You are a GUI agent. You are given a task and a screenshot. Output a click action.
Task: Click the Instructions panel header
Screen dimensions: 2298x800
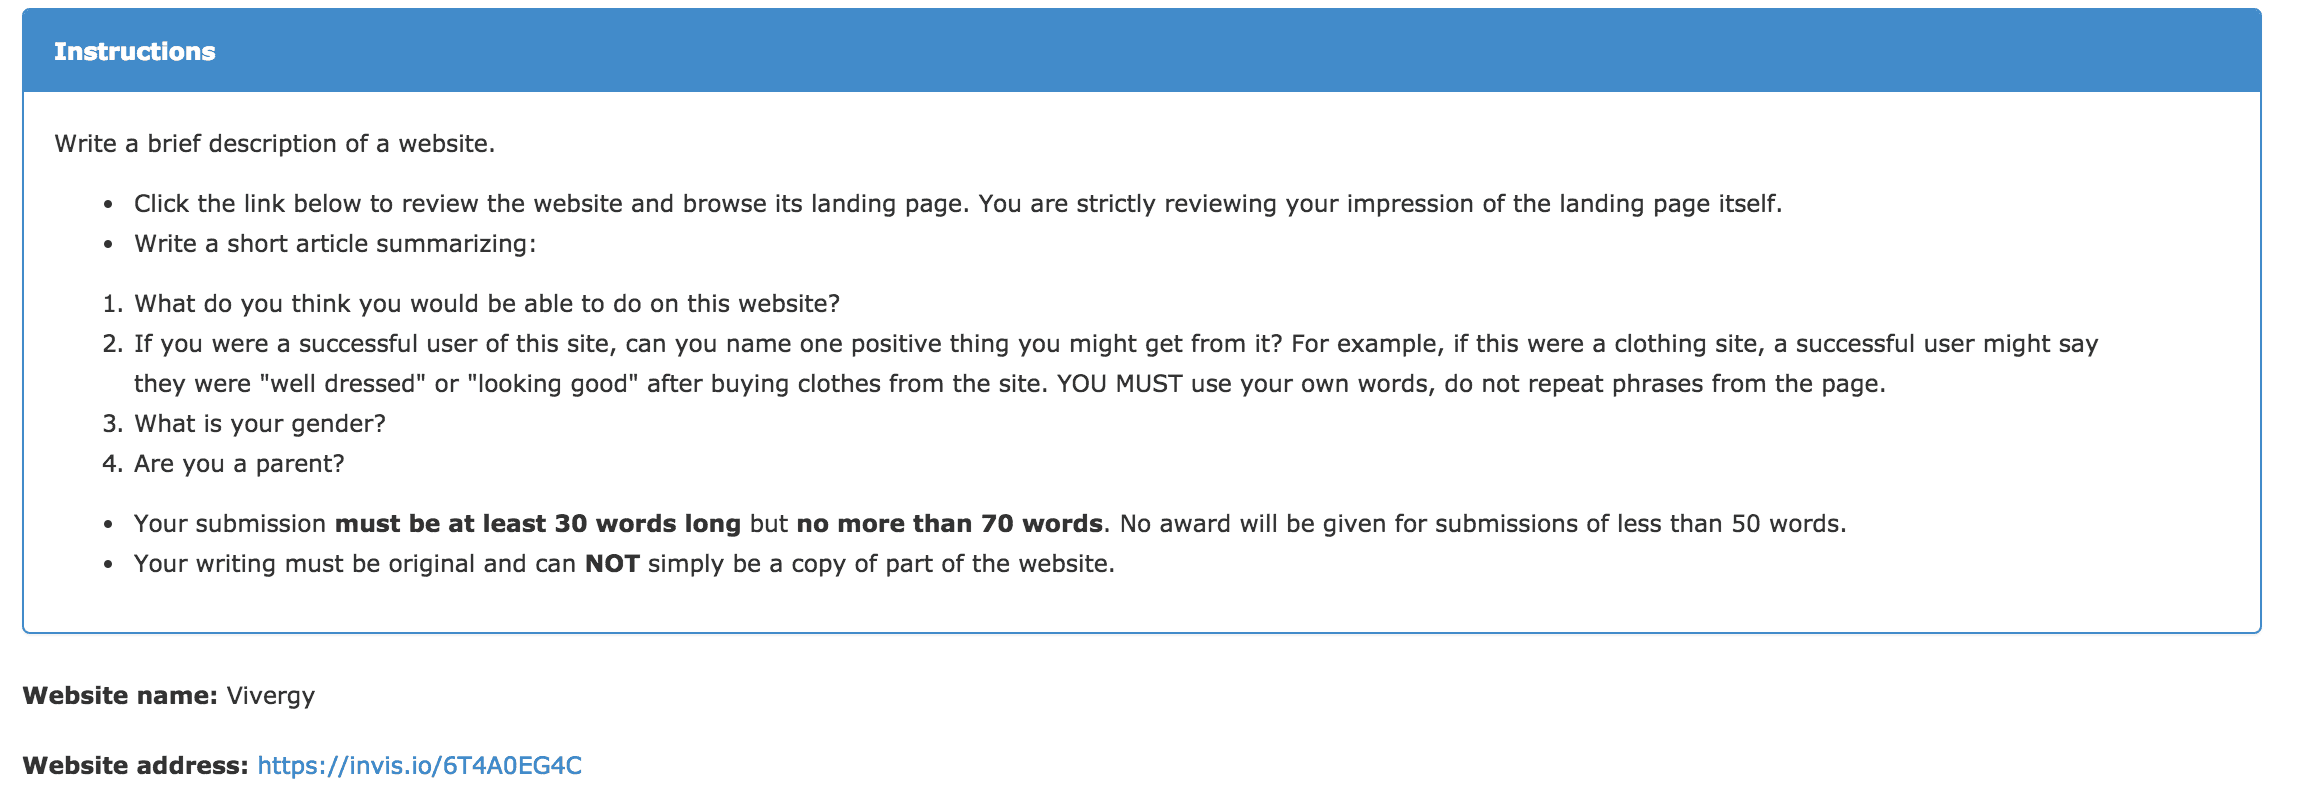[135, 52]
